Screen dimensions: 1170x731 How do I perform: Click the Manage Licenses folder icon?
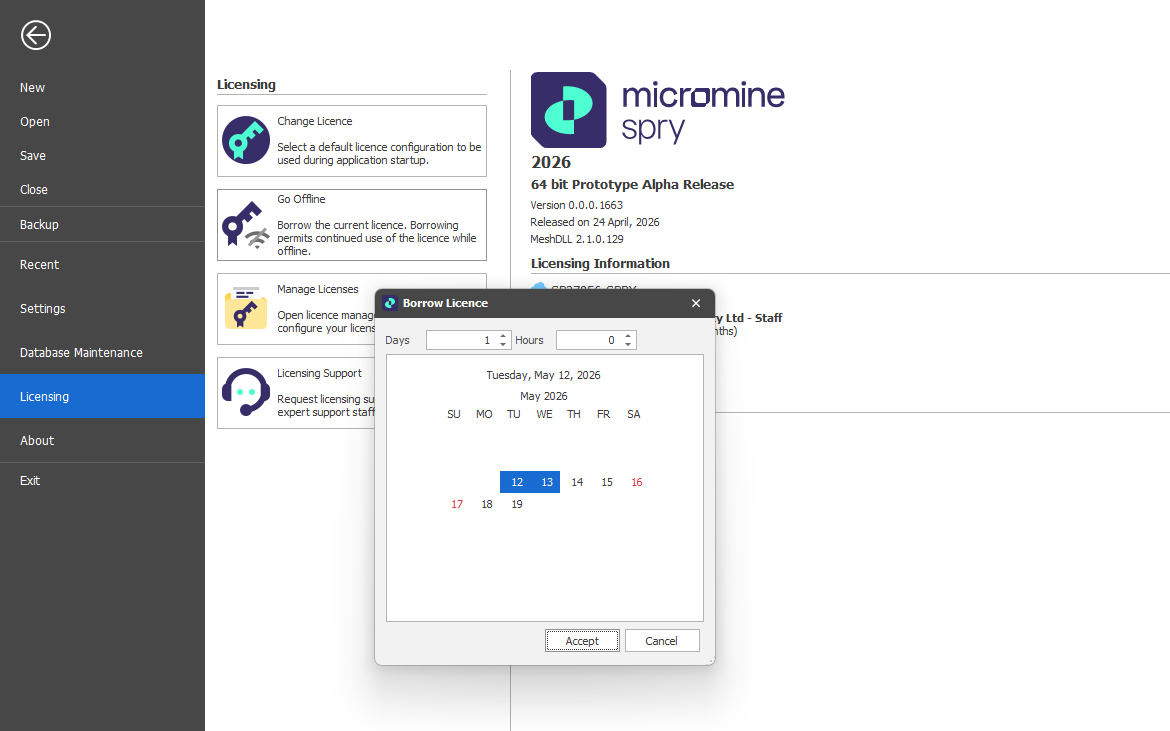[245, 308]
